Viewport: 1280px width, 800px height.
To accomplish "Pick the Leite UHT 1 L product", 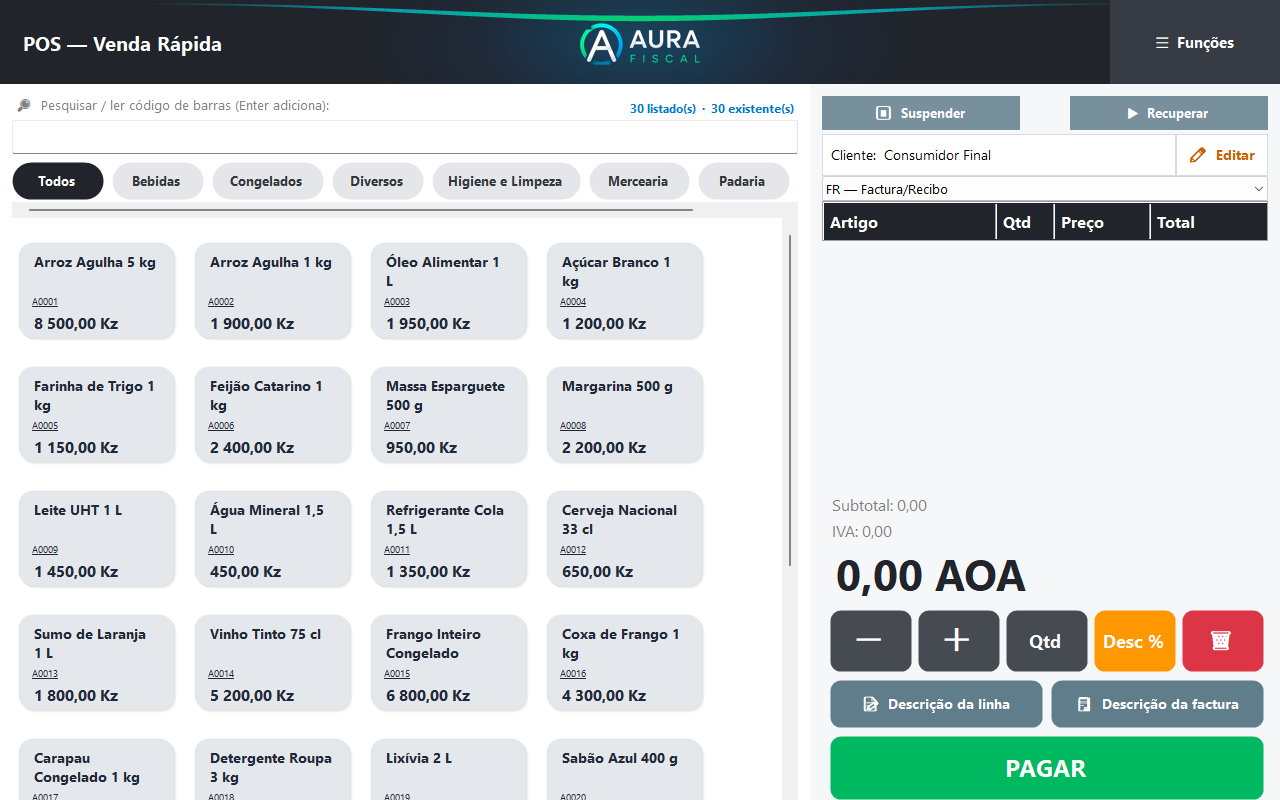I will coord(97,539).
